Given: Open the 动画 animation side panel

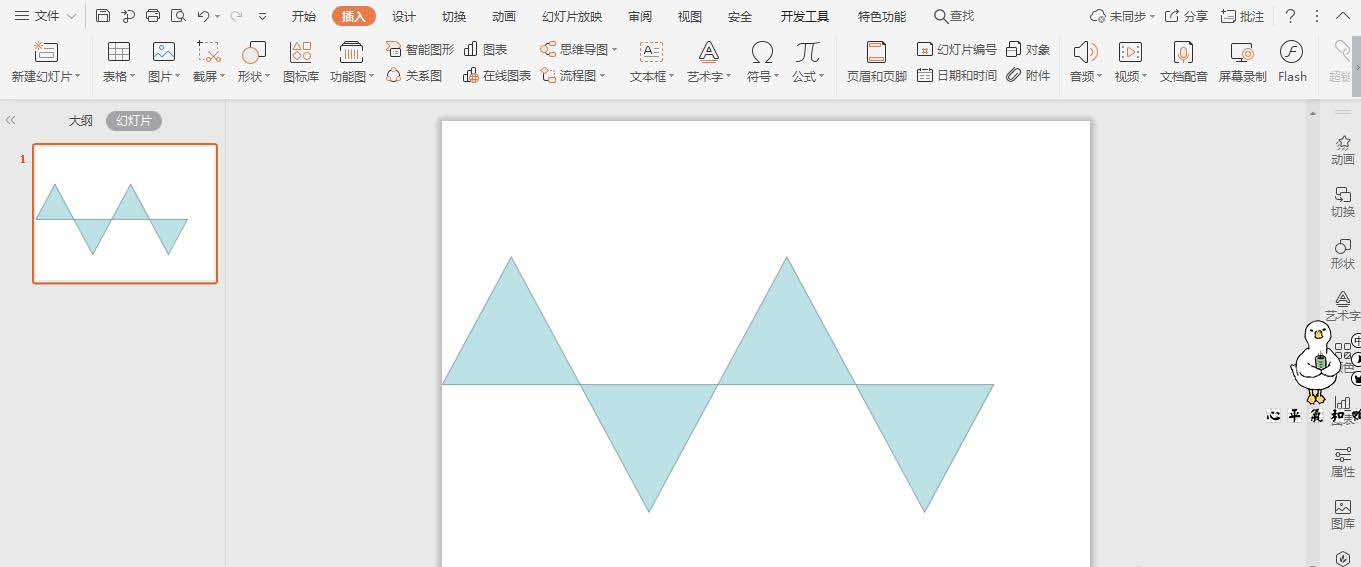Looking at the screenshot, I should (x=1343, y=151).
